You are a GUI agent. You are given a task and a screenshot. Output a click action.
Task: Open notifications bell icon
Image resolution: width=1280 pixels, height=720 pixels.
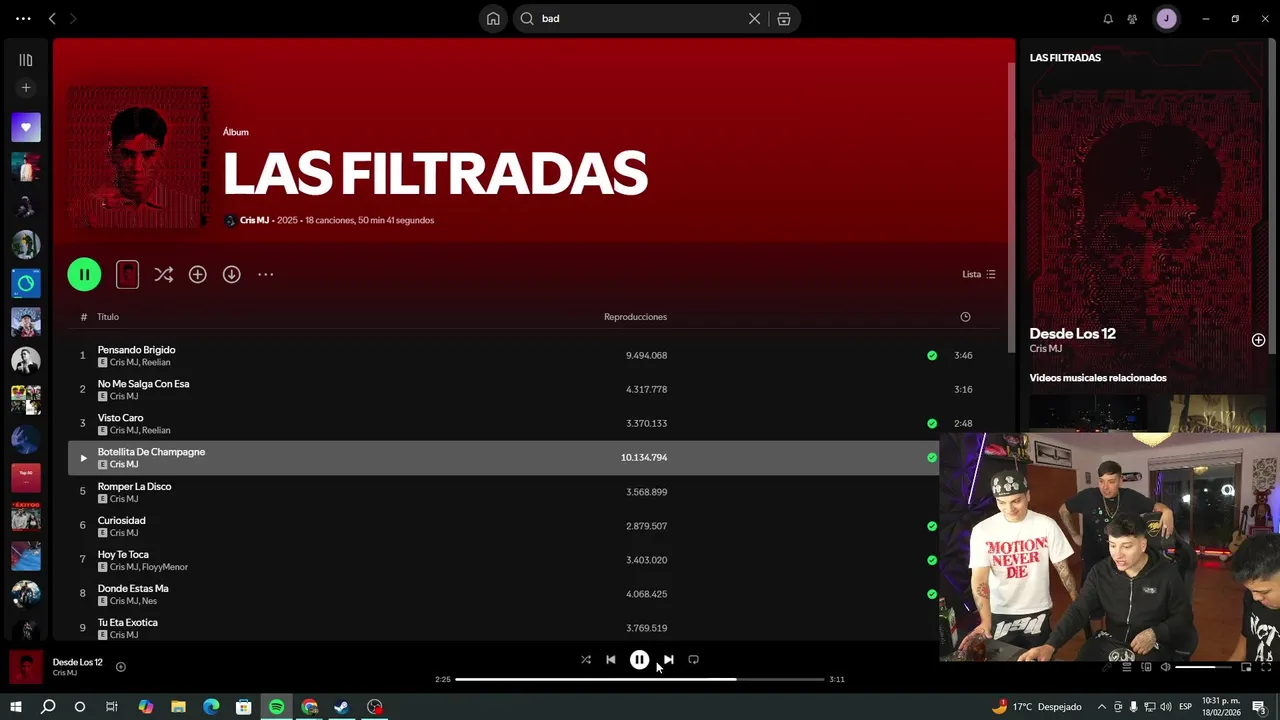(x=1108, y=18)
